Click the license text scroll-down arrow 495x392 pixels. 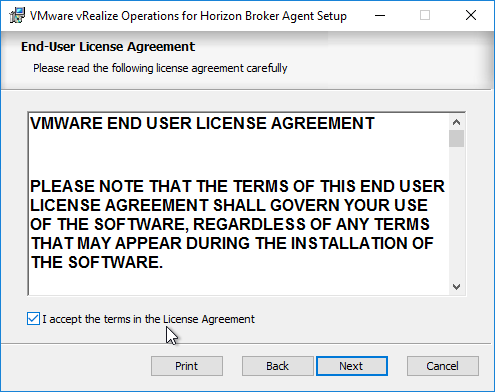pyautogui.click(x=456, y=286)
